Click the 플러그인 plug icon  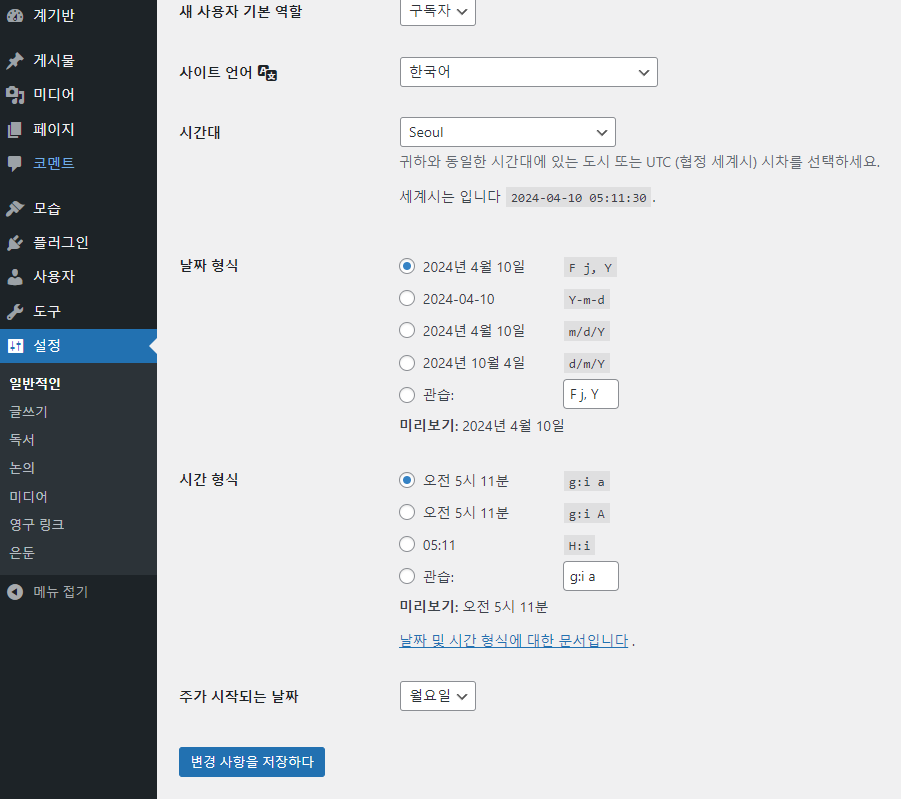pos(15,243)
